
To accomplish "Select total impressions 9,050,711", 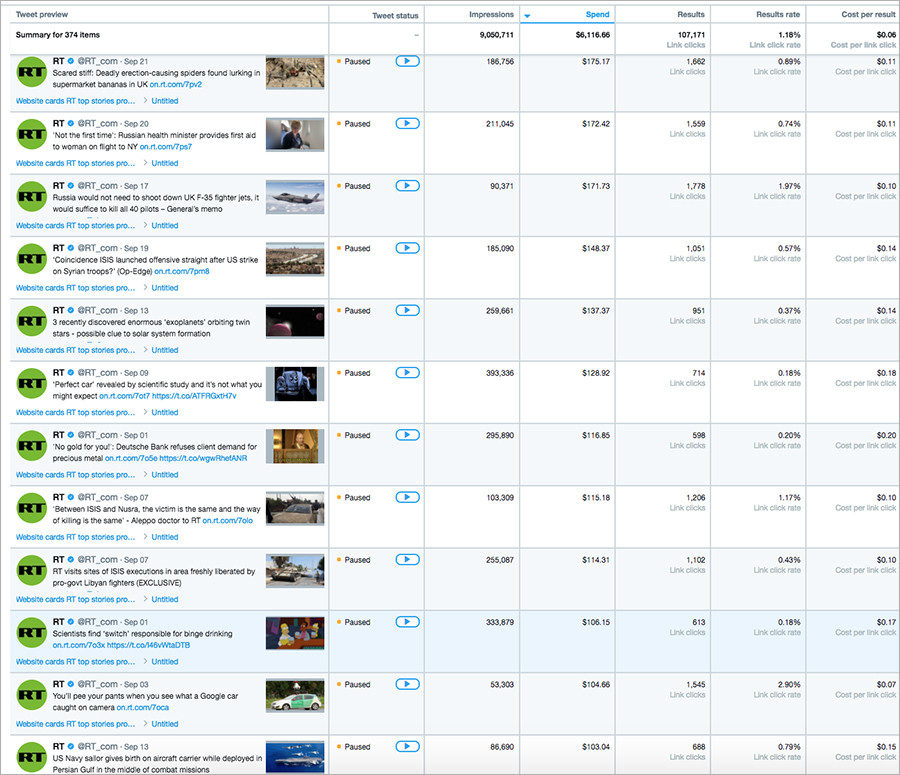I will (497, 35).
